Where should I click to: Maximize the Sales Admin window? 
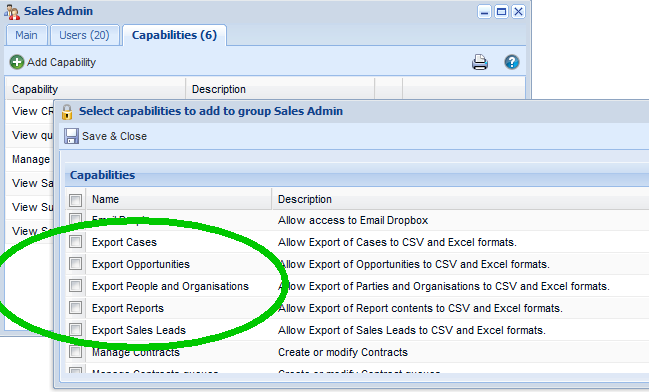pos(501,12)
